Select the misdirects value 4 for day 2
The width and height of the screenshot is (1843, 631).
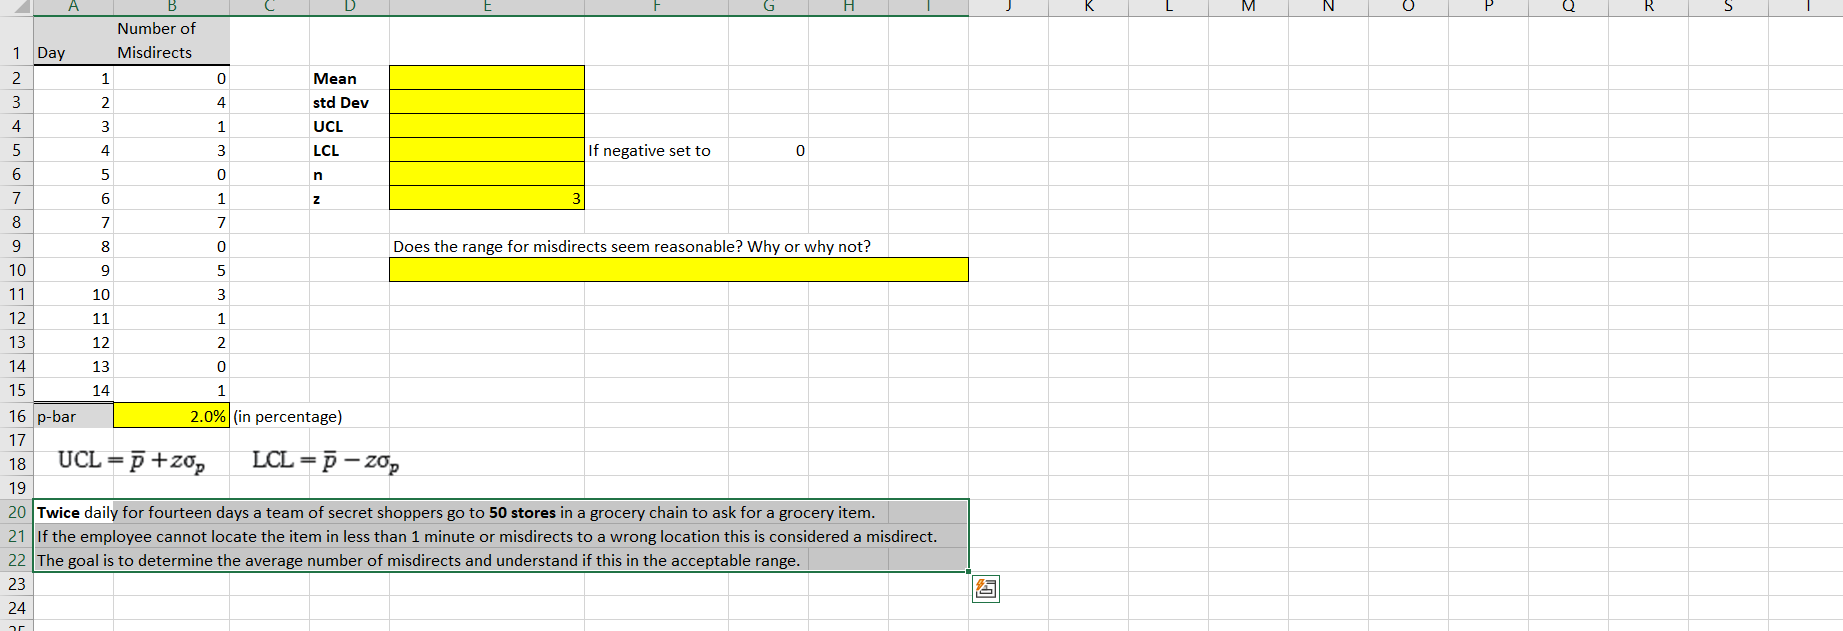coord(171,102)
